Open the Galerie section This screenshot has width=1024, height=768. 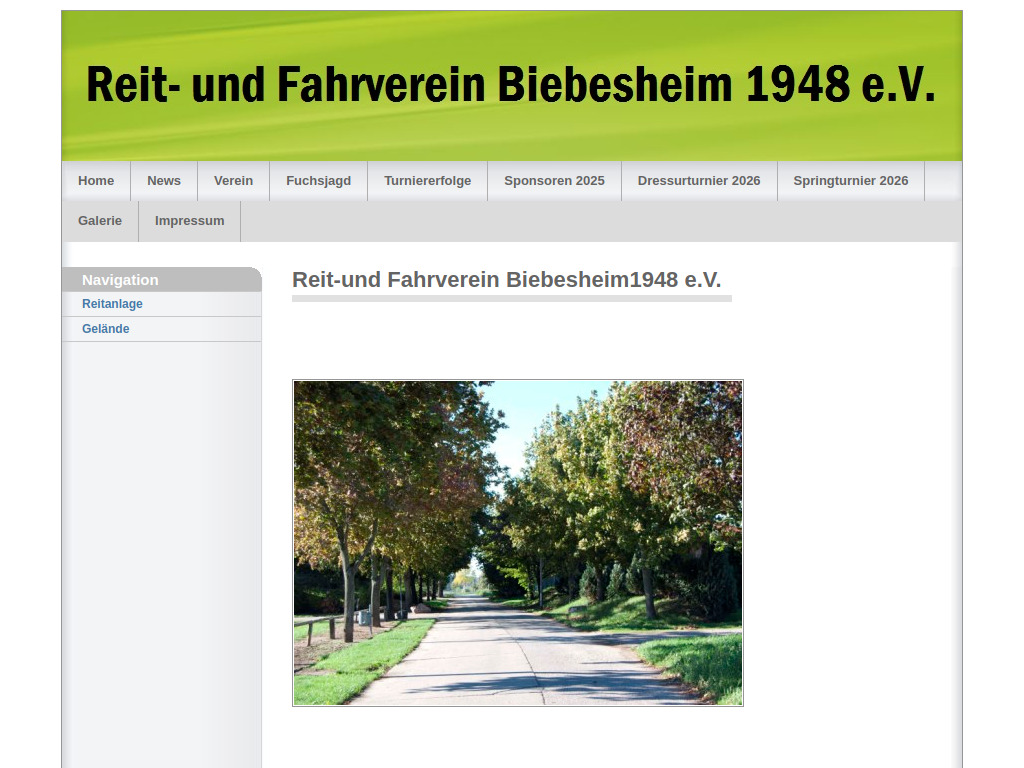tap(100, 220)
